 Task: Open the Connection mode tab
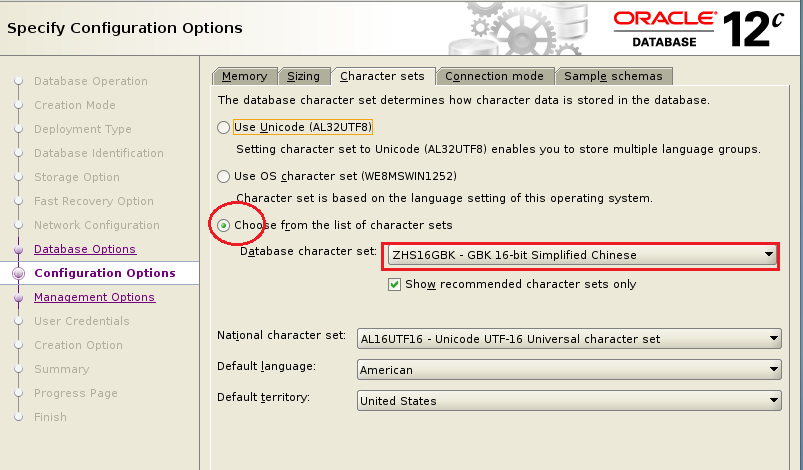pos(495,76)
